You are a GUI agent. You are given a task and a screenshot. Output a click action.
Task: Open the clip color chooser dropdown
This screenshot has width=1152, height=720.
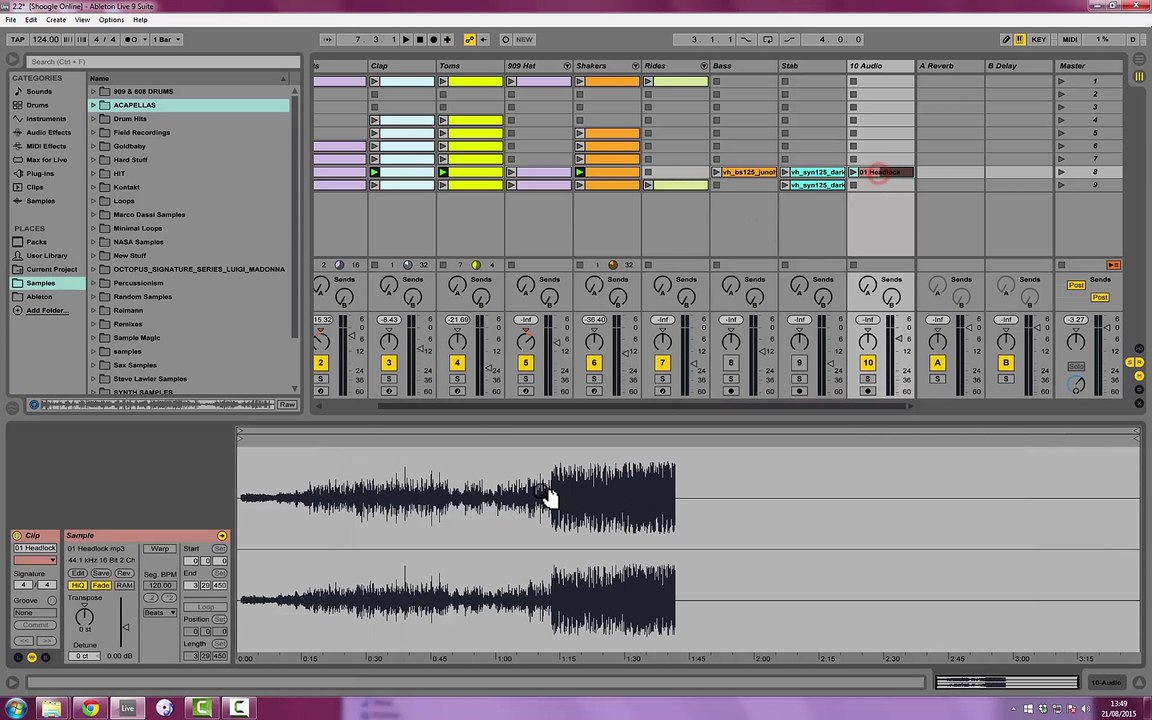pos(35,561)
